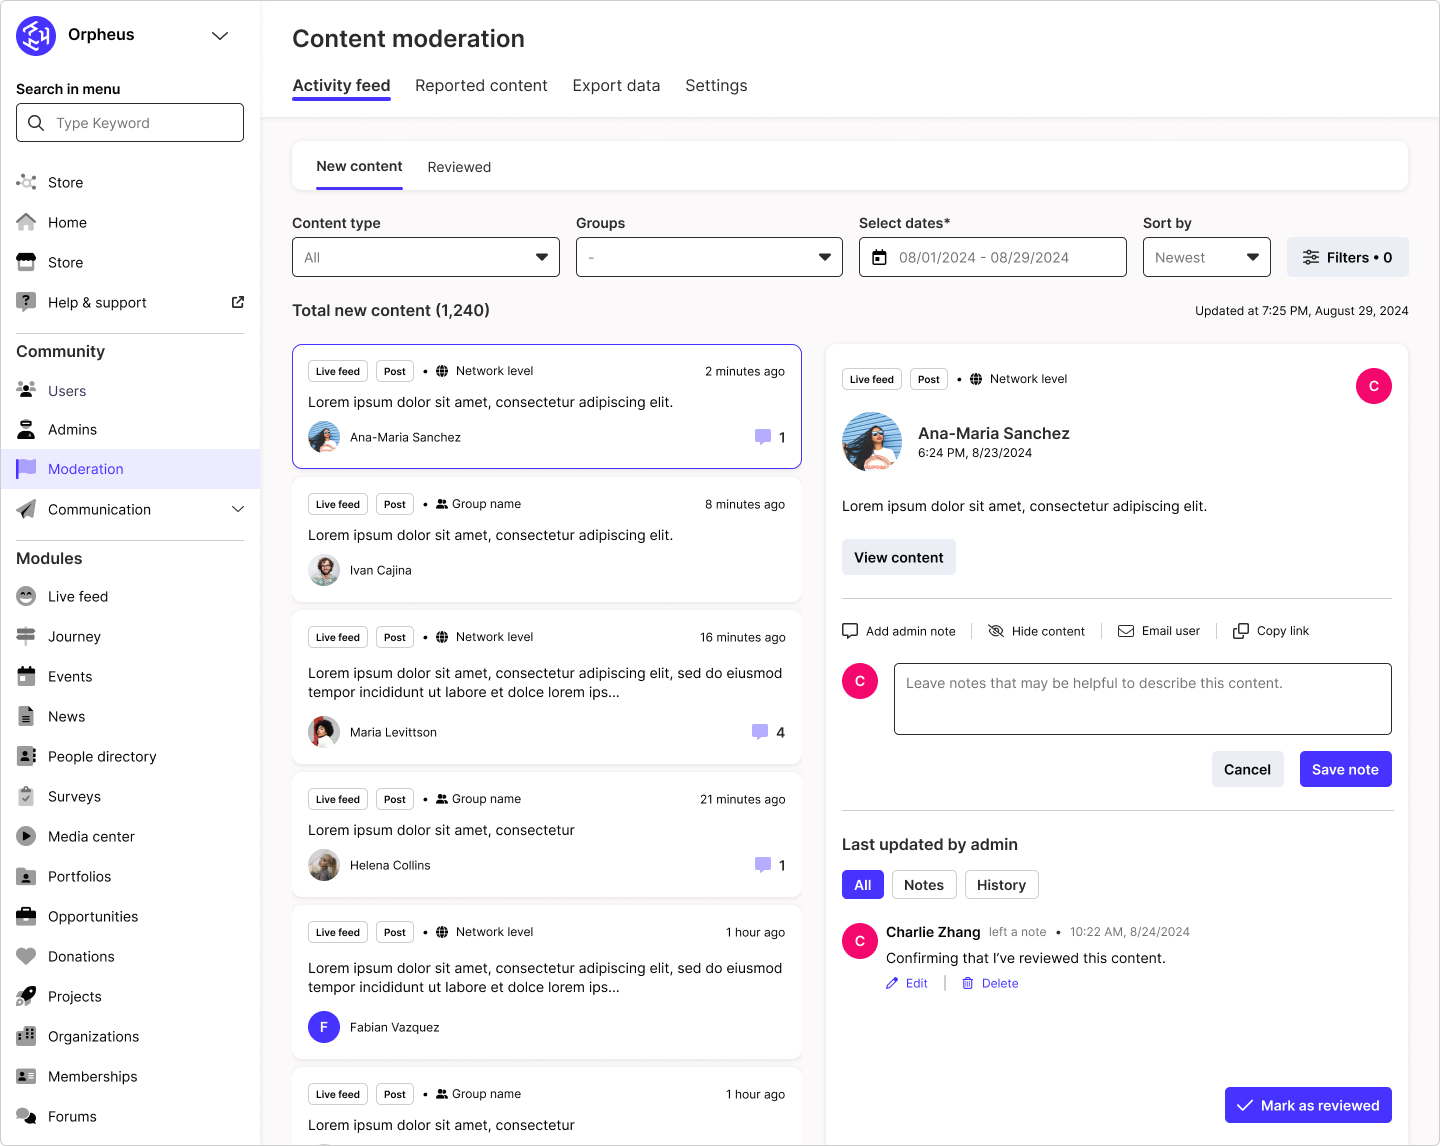1440x1146 pixels.
Task: Edit Charlie Zhang's note
Action: click(x=907, y=984)
